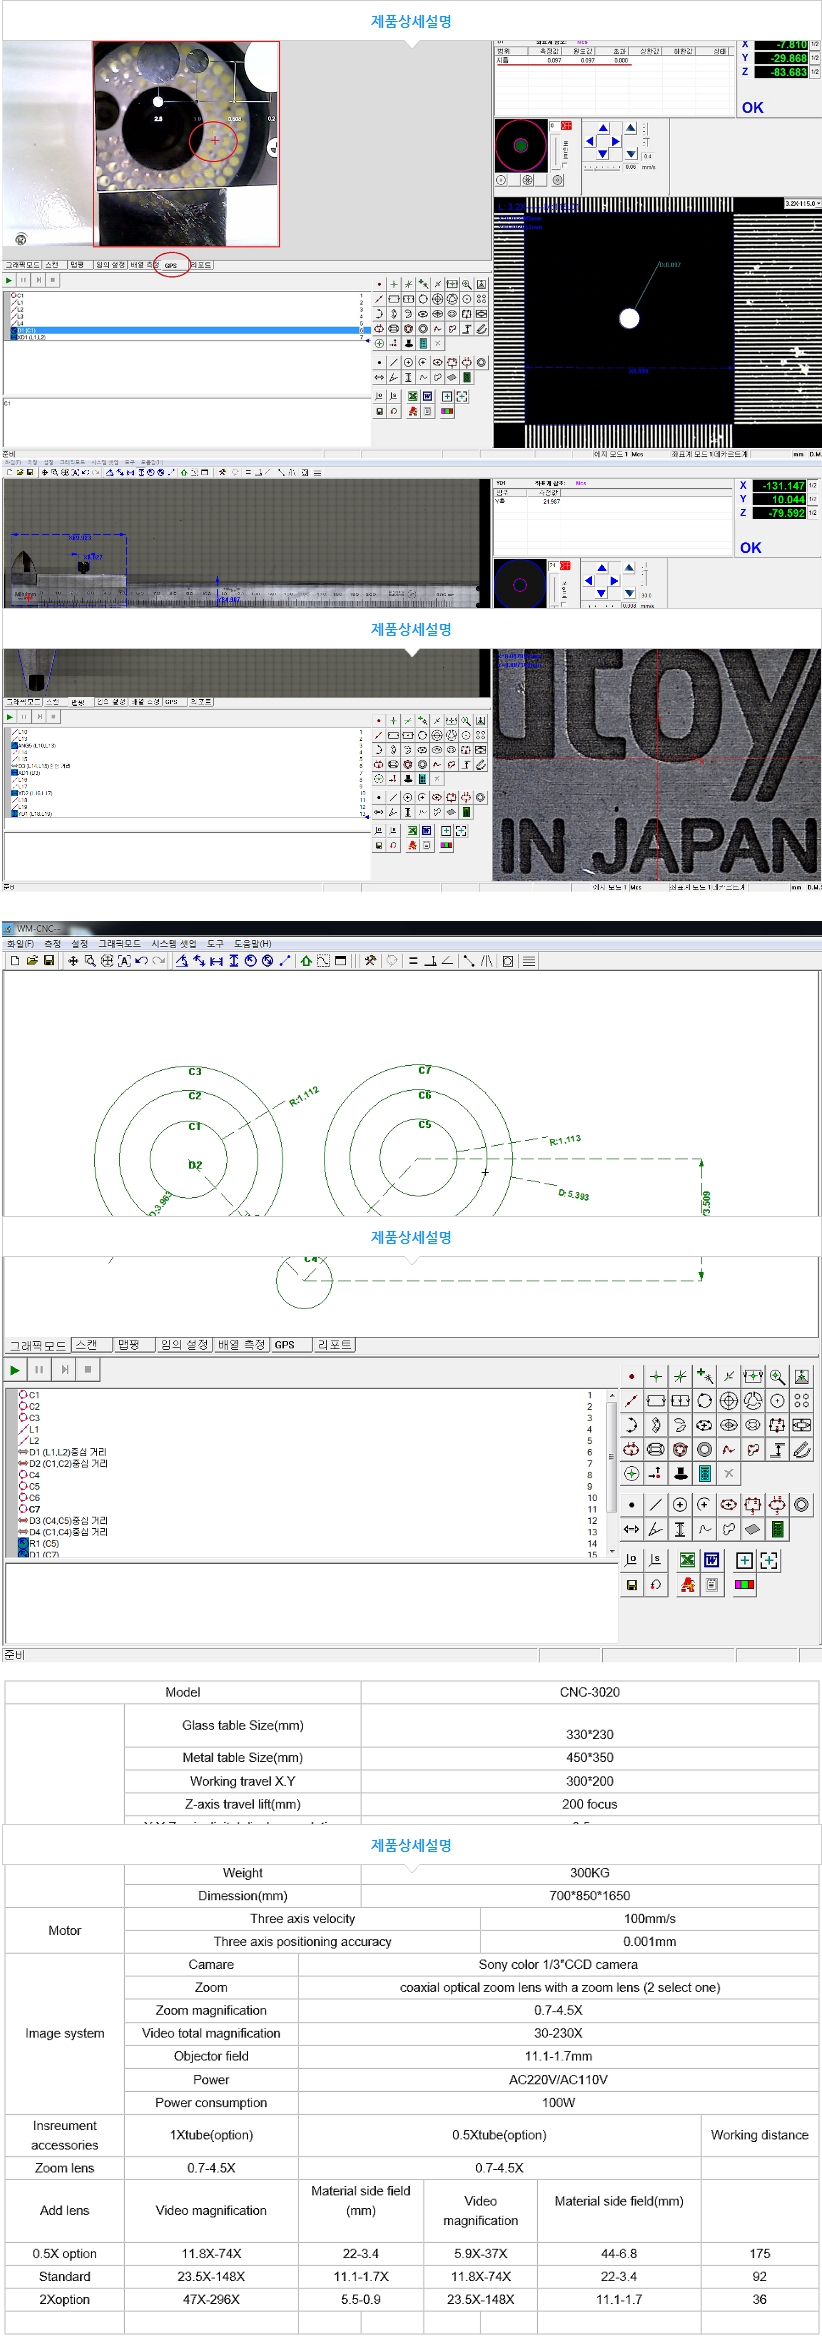The height and width of the screenshot is (2340, 822).
Task: Click the green calculator icon
Action: pyautogui.click(x=777, y=1529)
